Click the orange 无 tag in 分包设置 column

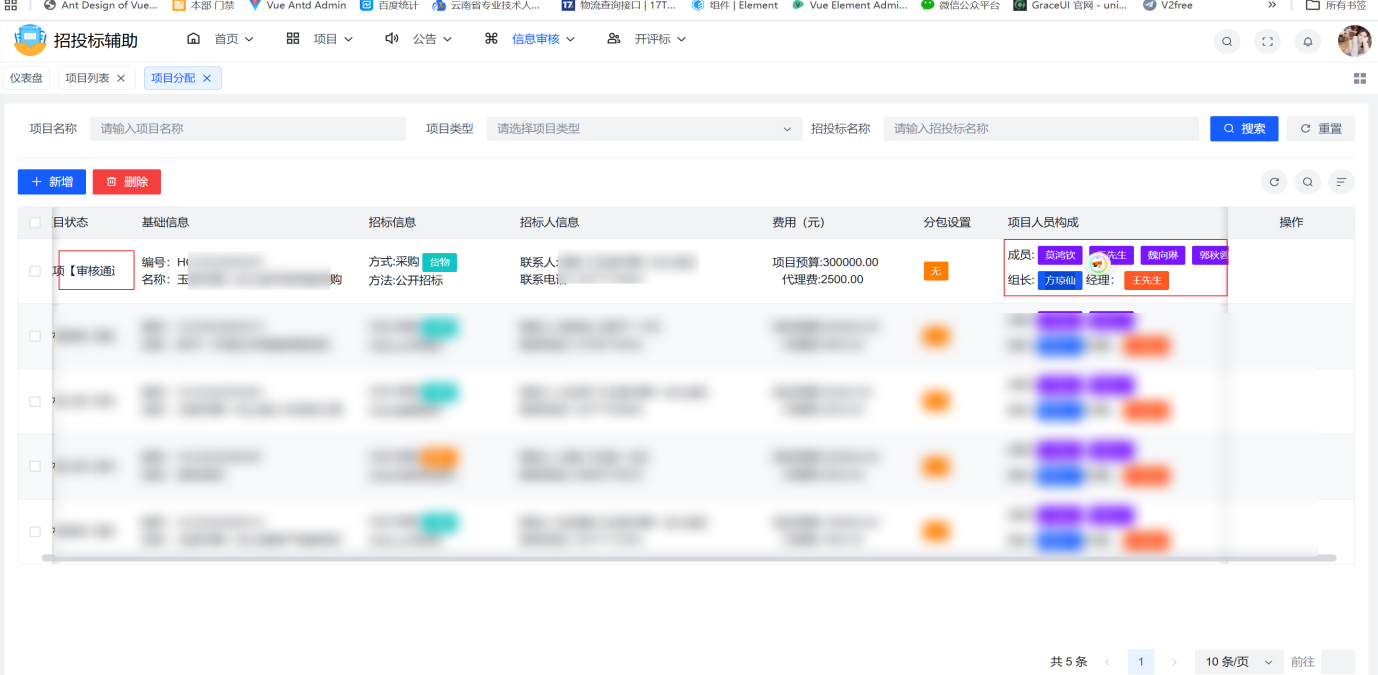click(x=935, y=270)
